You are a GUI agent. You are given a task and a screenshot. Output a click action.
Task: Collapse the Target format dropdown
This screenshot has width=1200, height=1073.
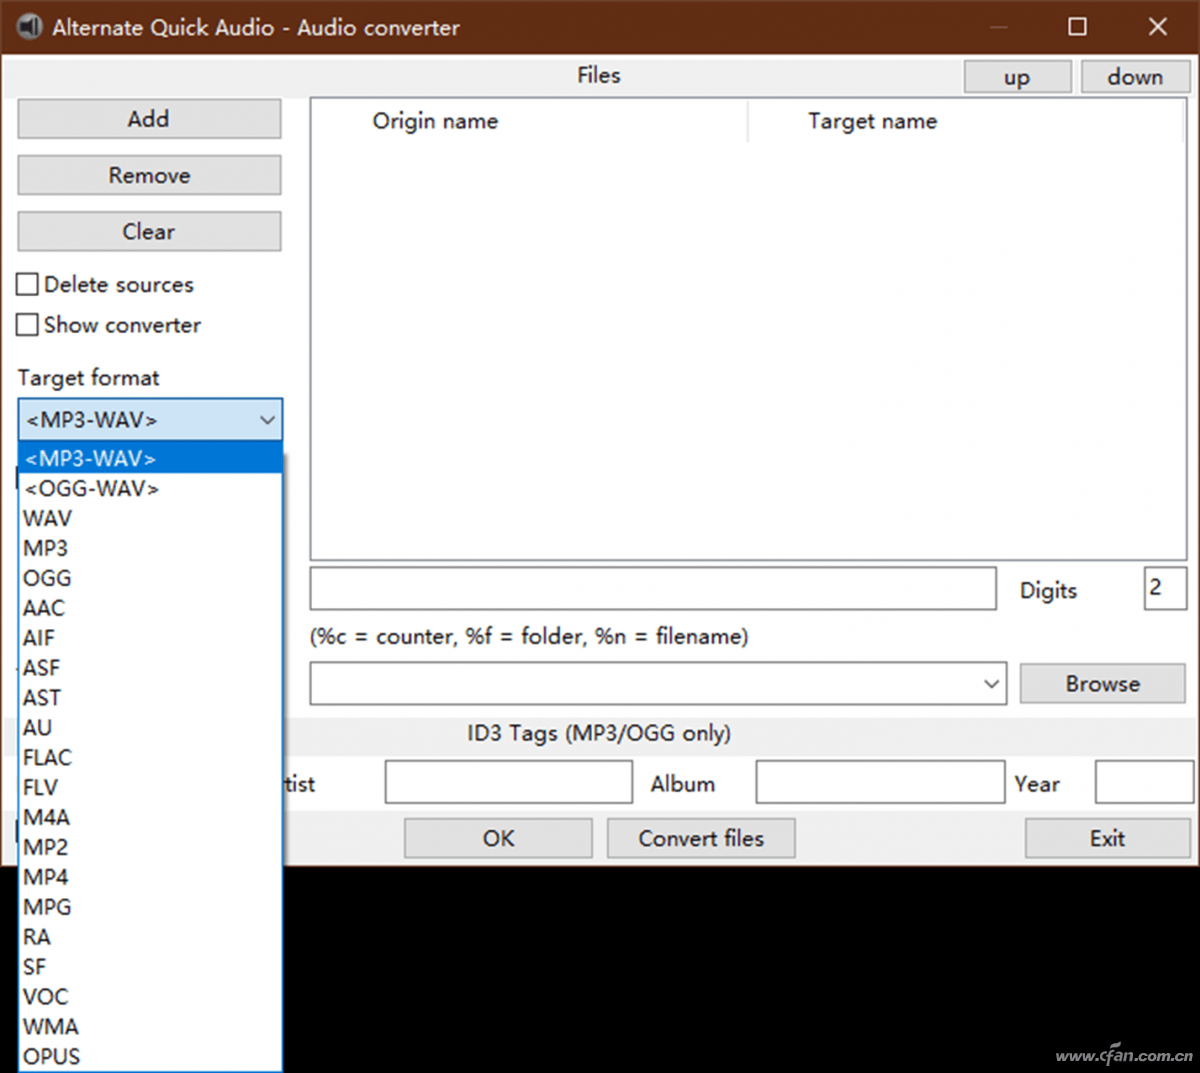[266, 420]
